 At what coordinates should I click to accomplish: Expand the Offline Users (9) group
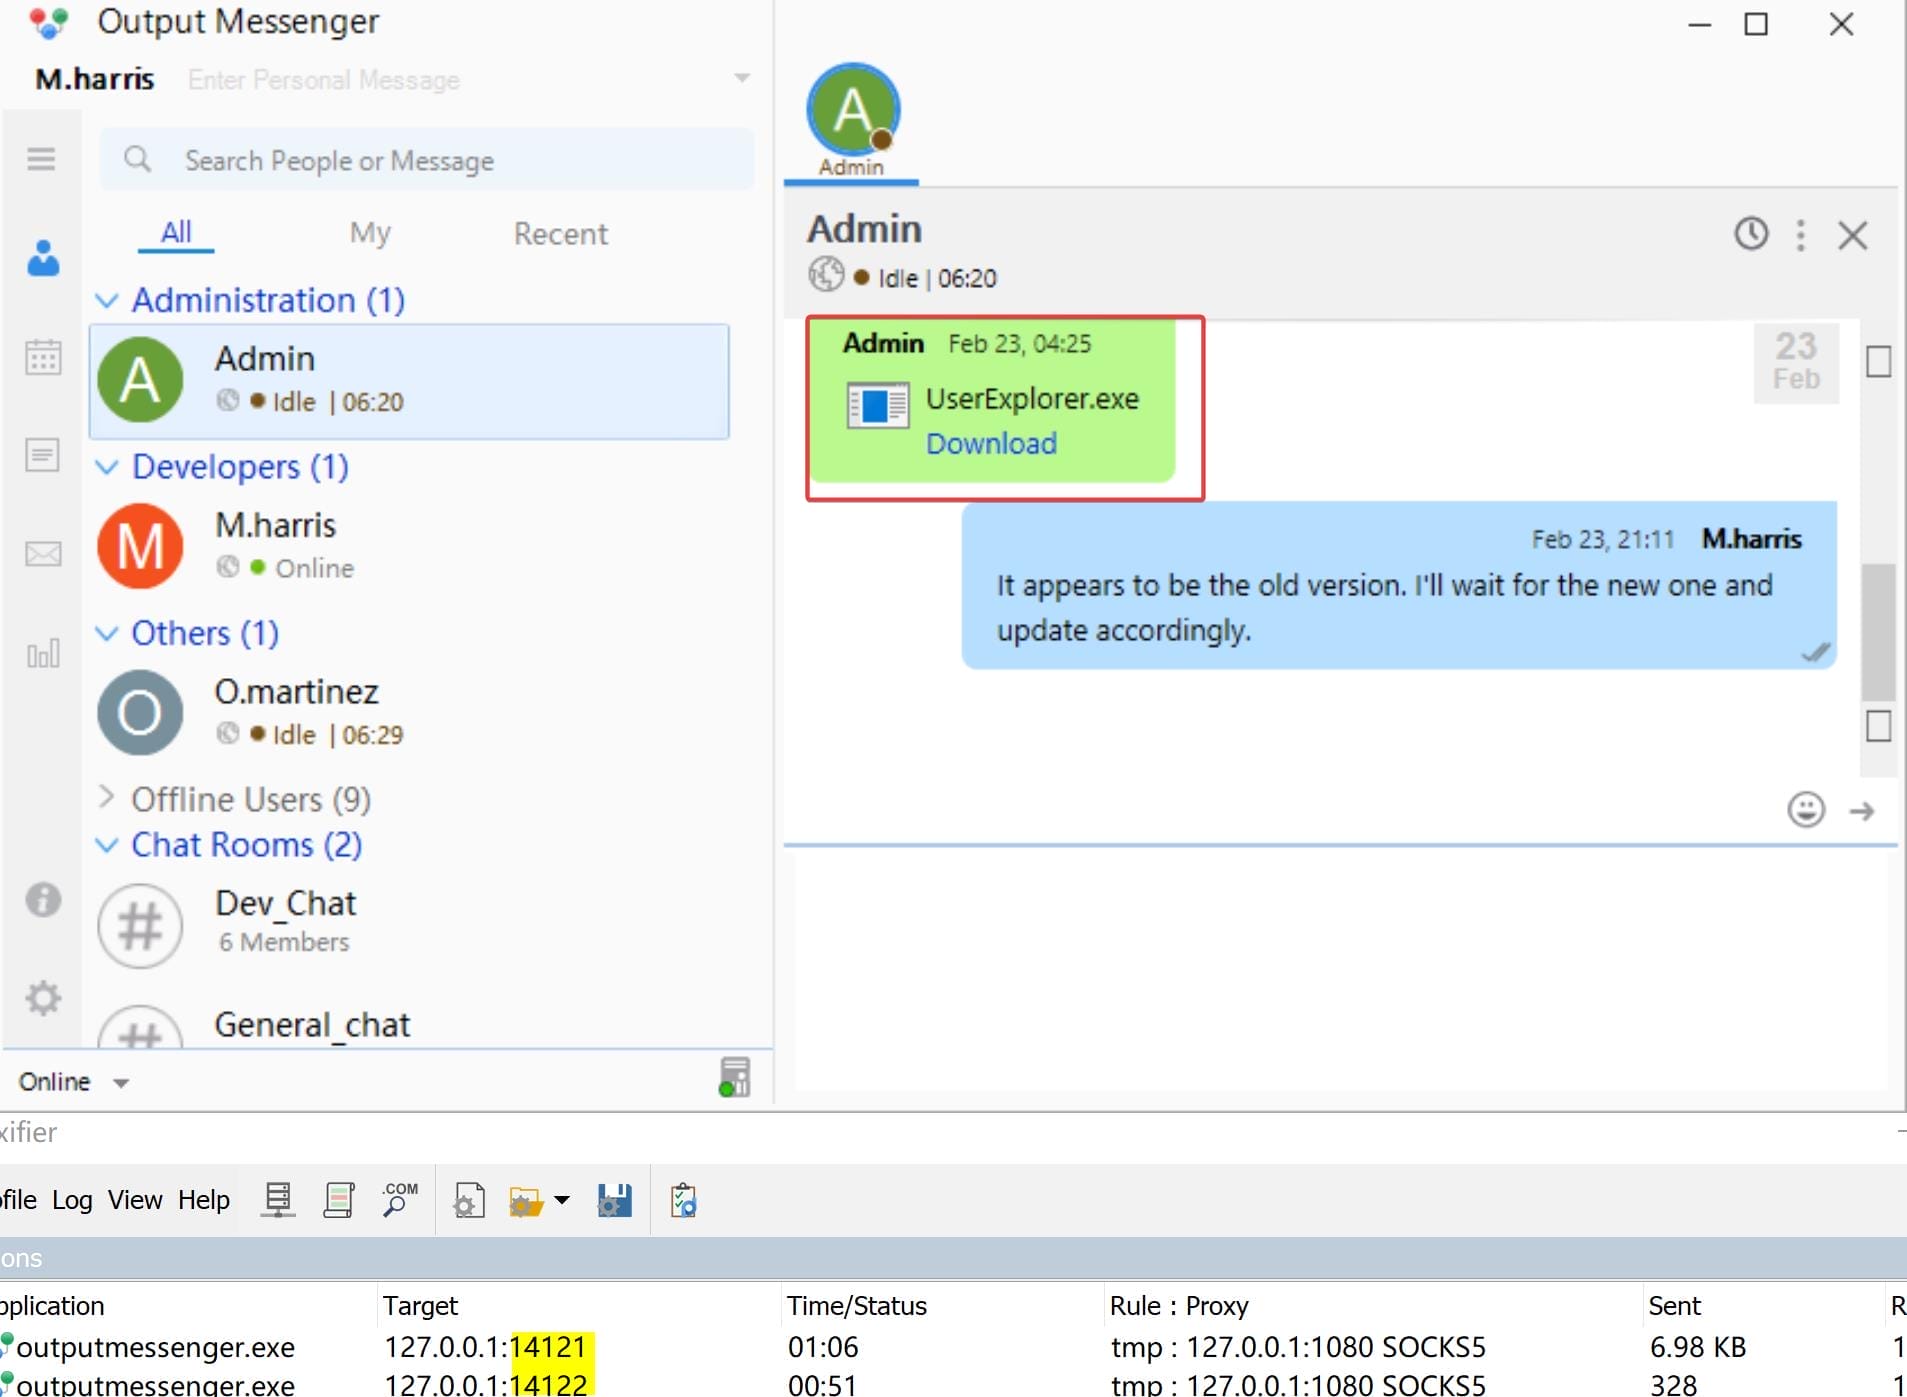106,797
